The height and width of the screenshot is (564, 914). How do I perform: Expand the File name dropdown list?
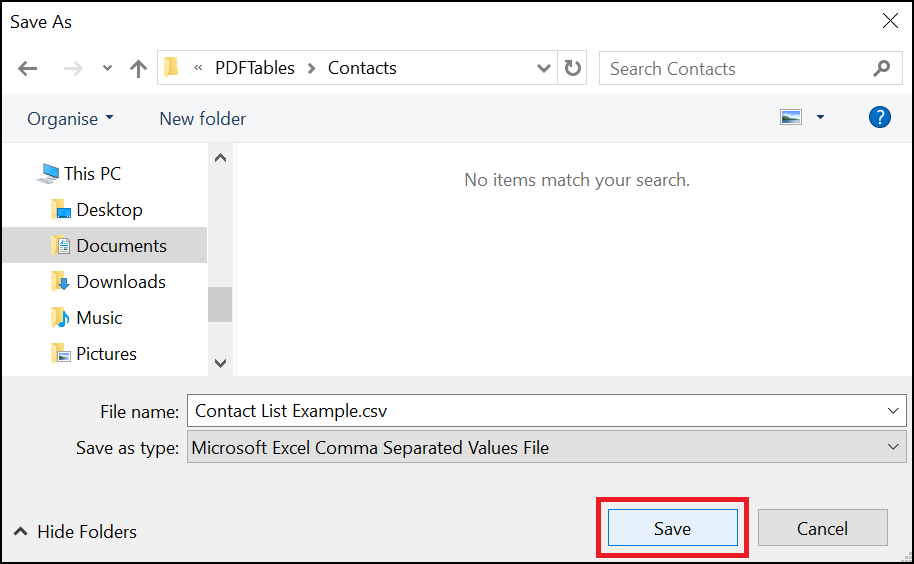(893, 411)
